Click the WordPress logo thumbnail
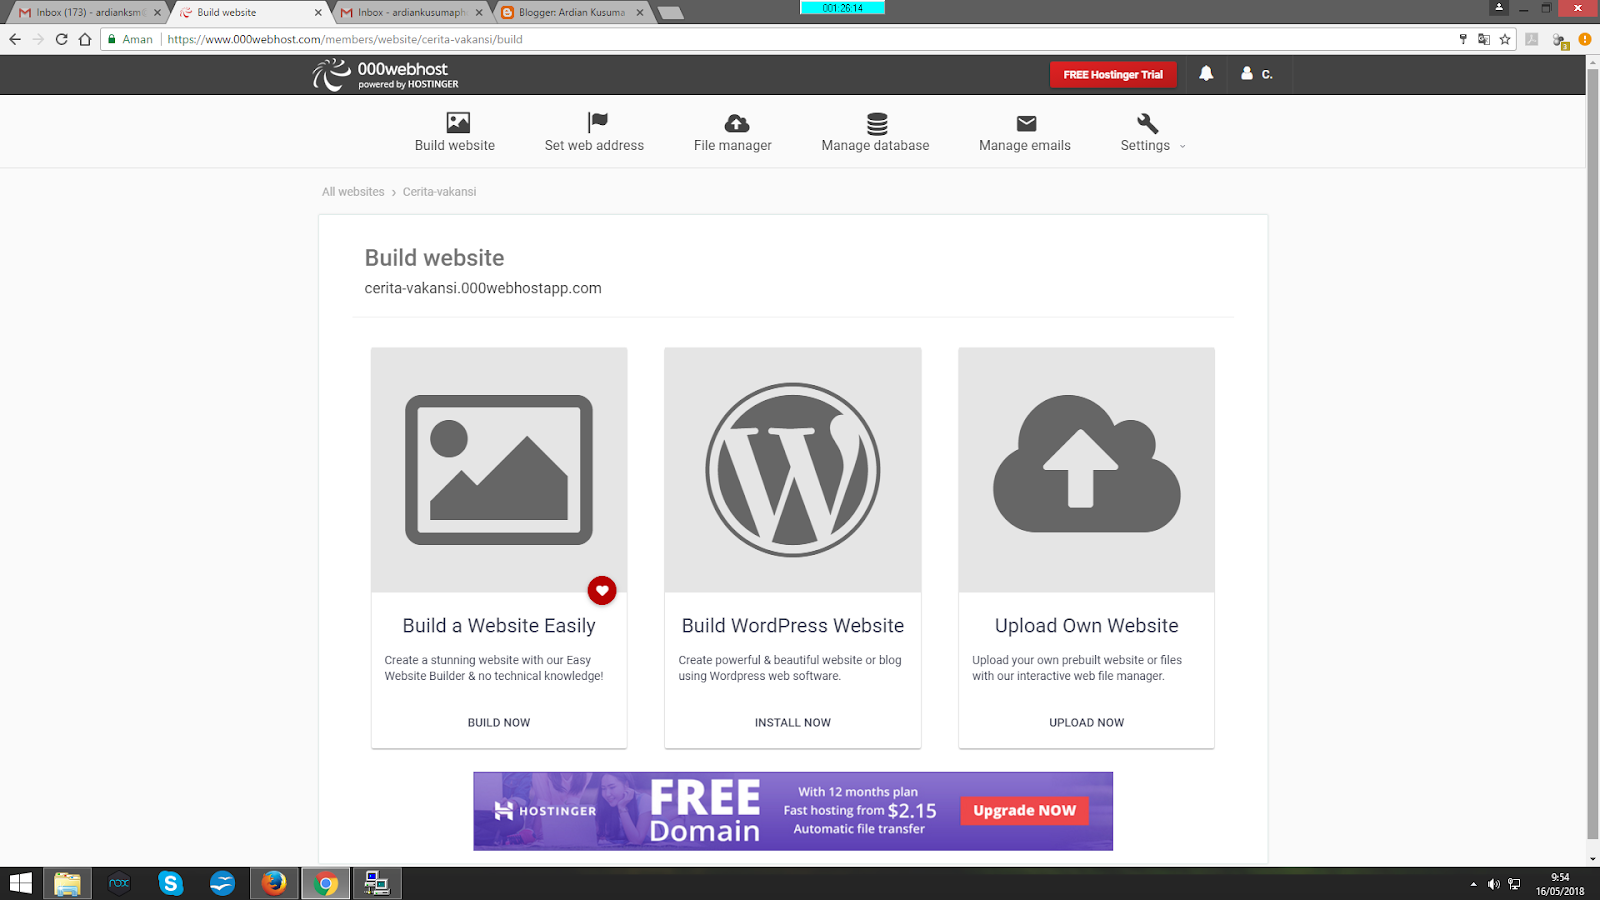The image size is (1600, 900). click(x=793, y=470)
